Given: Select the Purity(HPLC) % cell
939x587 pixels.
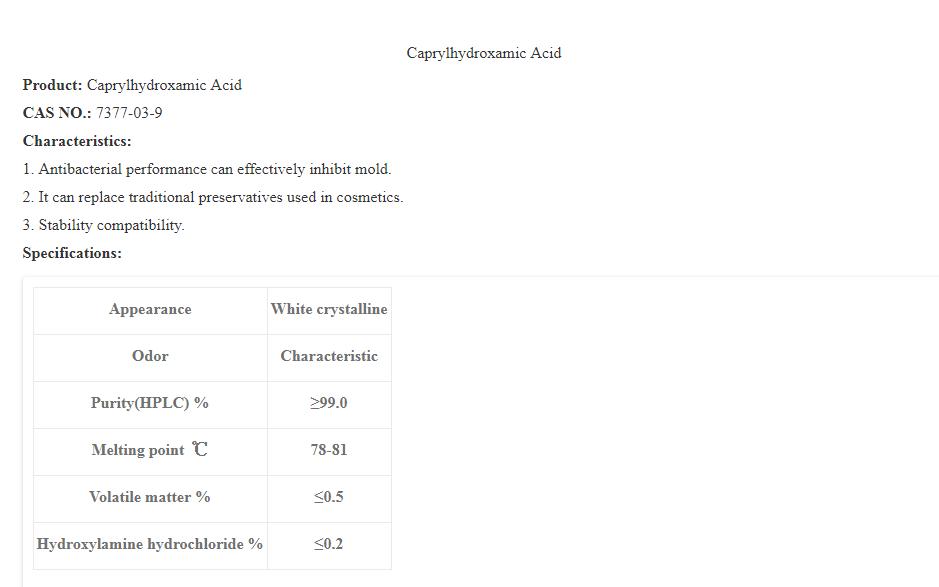Looking at the screenshot, I should (150, 404).
